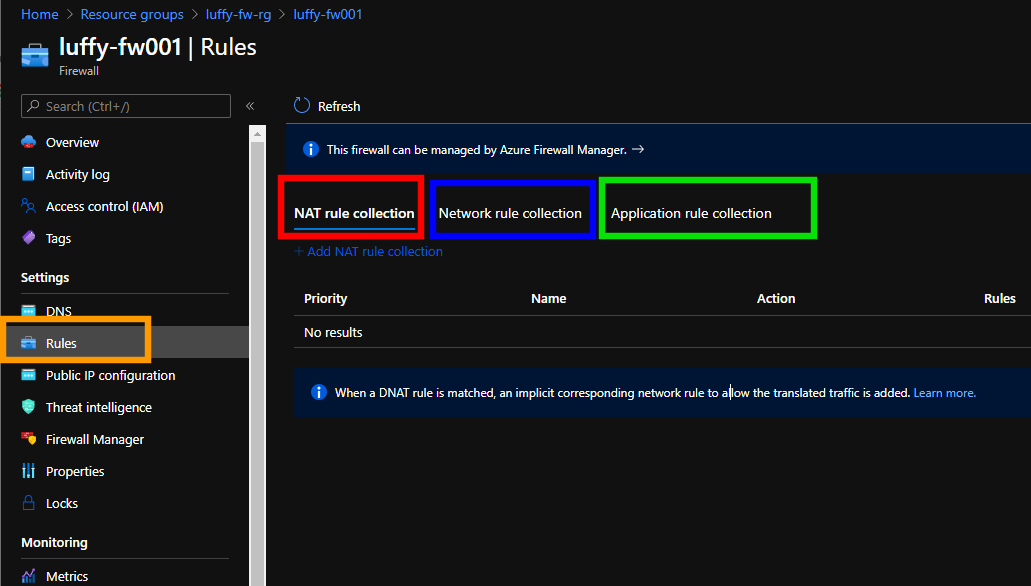Open Locks menu item

pos(62,504)
